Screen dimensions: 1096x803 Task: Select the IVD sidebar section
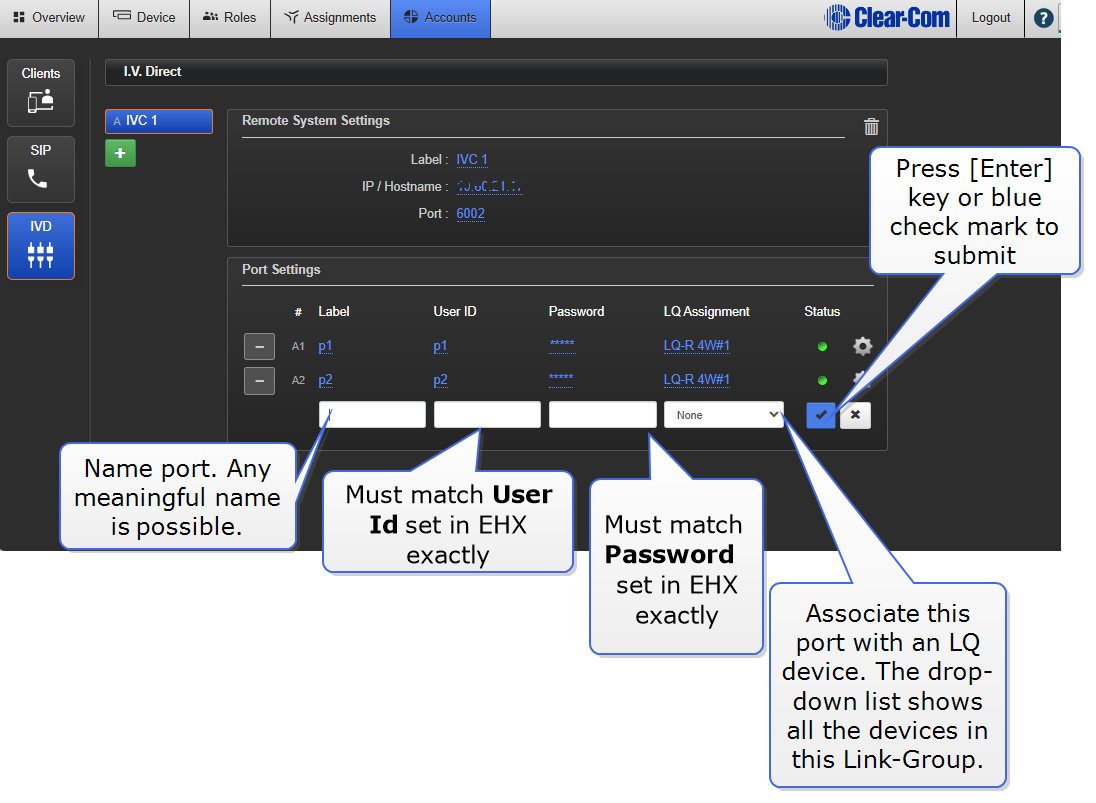click(41, 246)
